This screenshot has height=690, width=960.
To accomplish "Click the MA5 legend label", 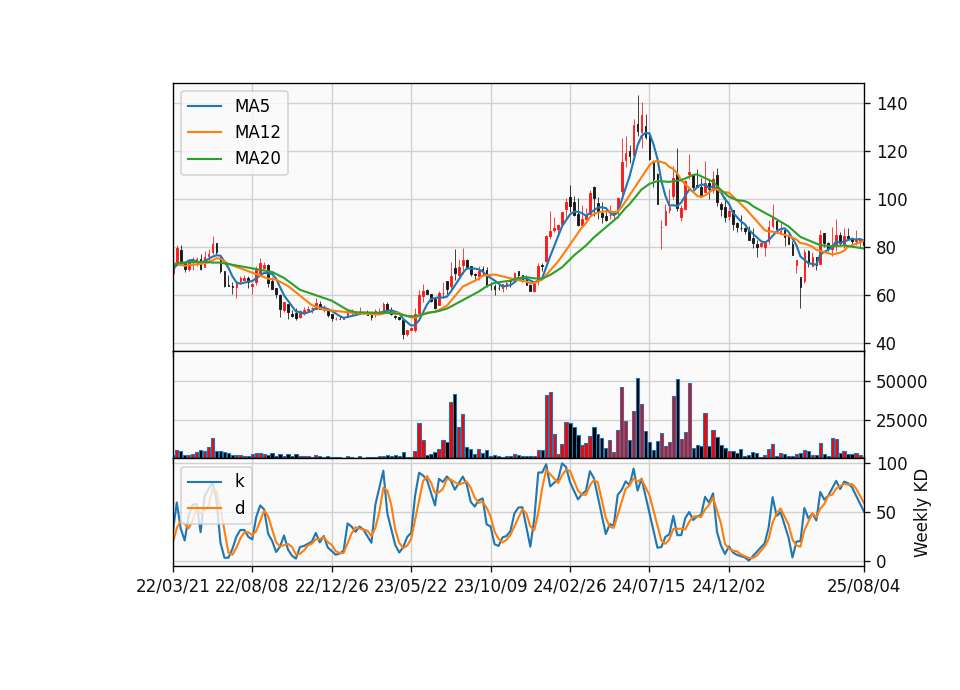I will pos(252,106).
